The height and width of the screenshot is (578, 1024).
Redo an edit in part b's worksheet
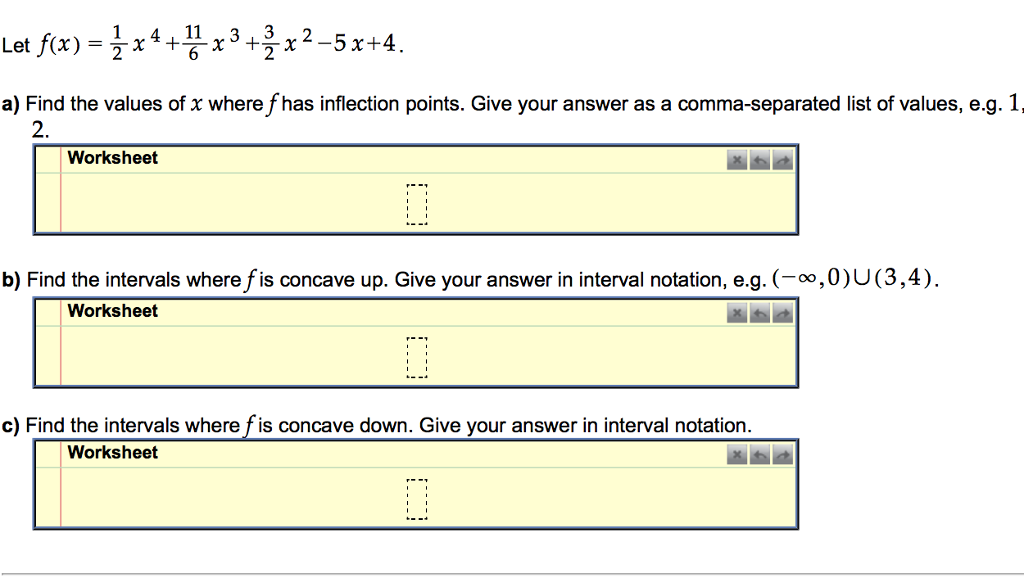782,313
